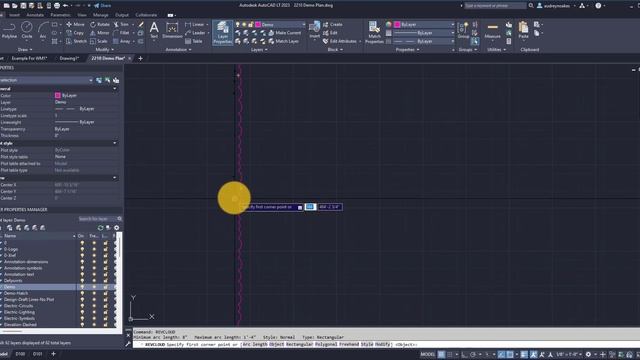Insert a Table annotation
Viewport: 640px width, 360px height.
[194, 41]
